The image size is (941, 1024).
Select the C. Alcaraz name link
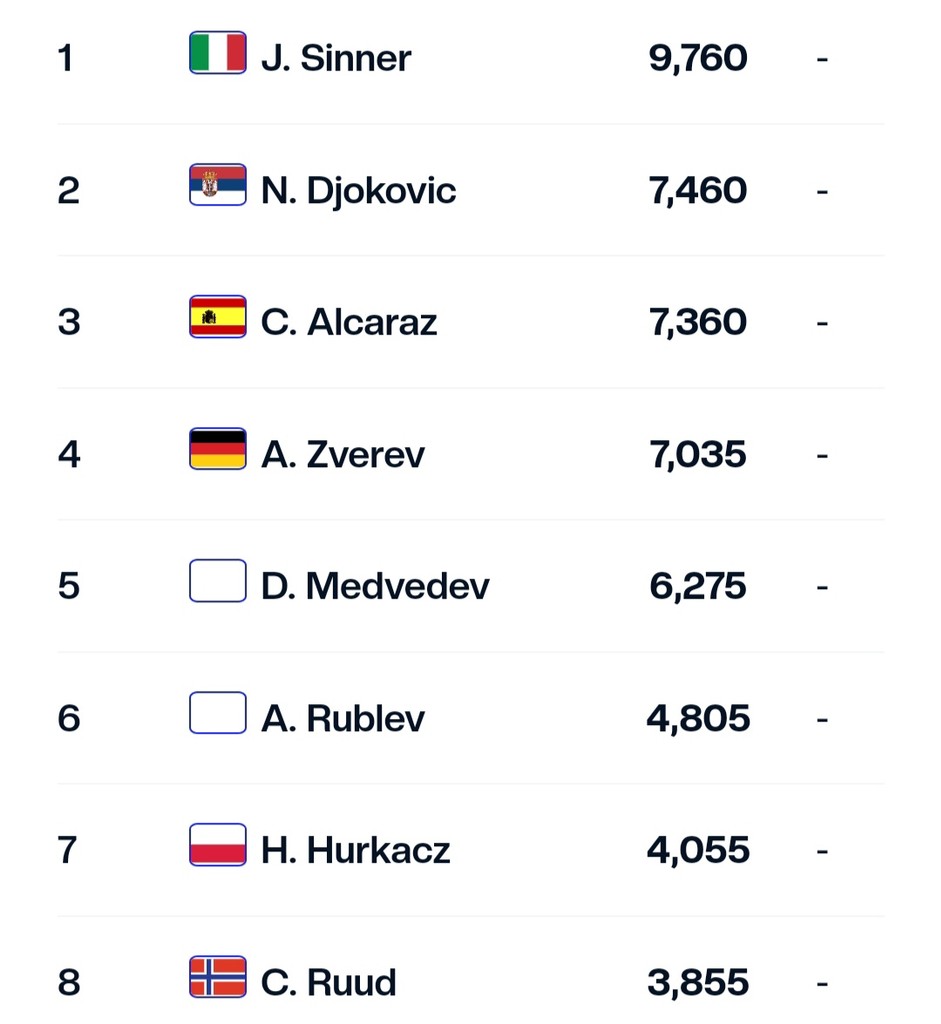click(x=349, y=323)
